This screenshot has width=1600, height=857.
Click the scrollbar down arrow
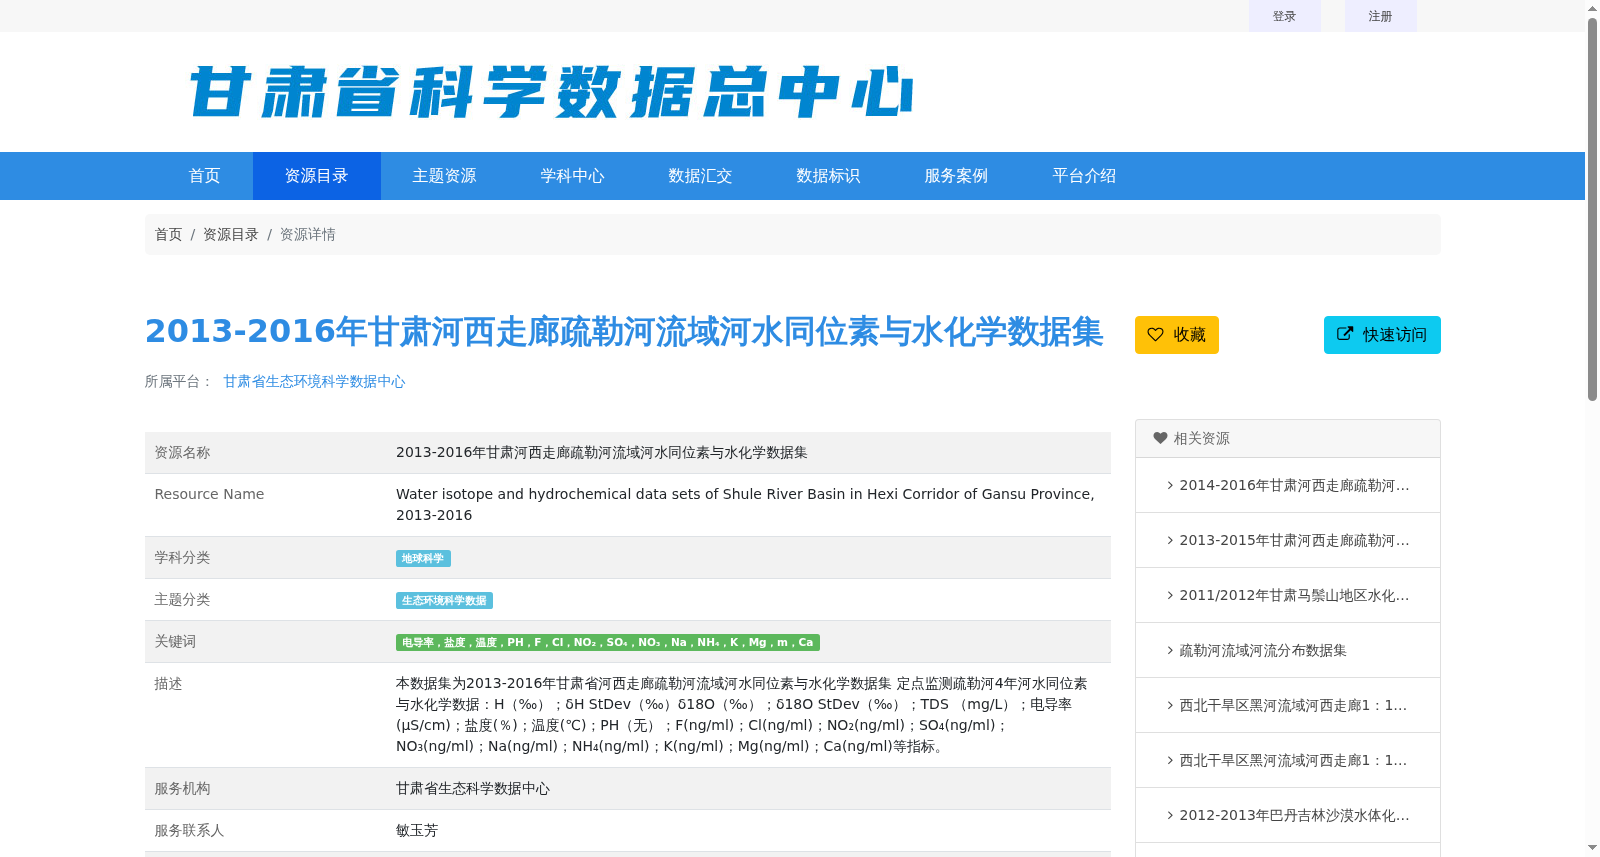click(x=1592, y=848)
